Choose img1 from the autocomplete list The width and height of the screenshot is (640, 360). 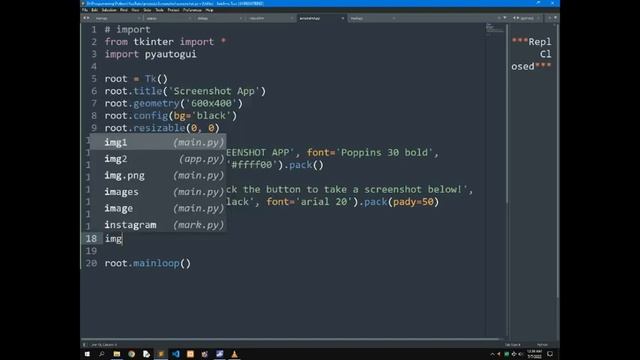tap(158, 142)
